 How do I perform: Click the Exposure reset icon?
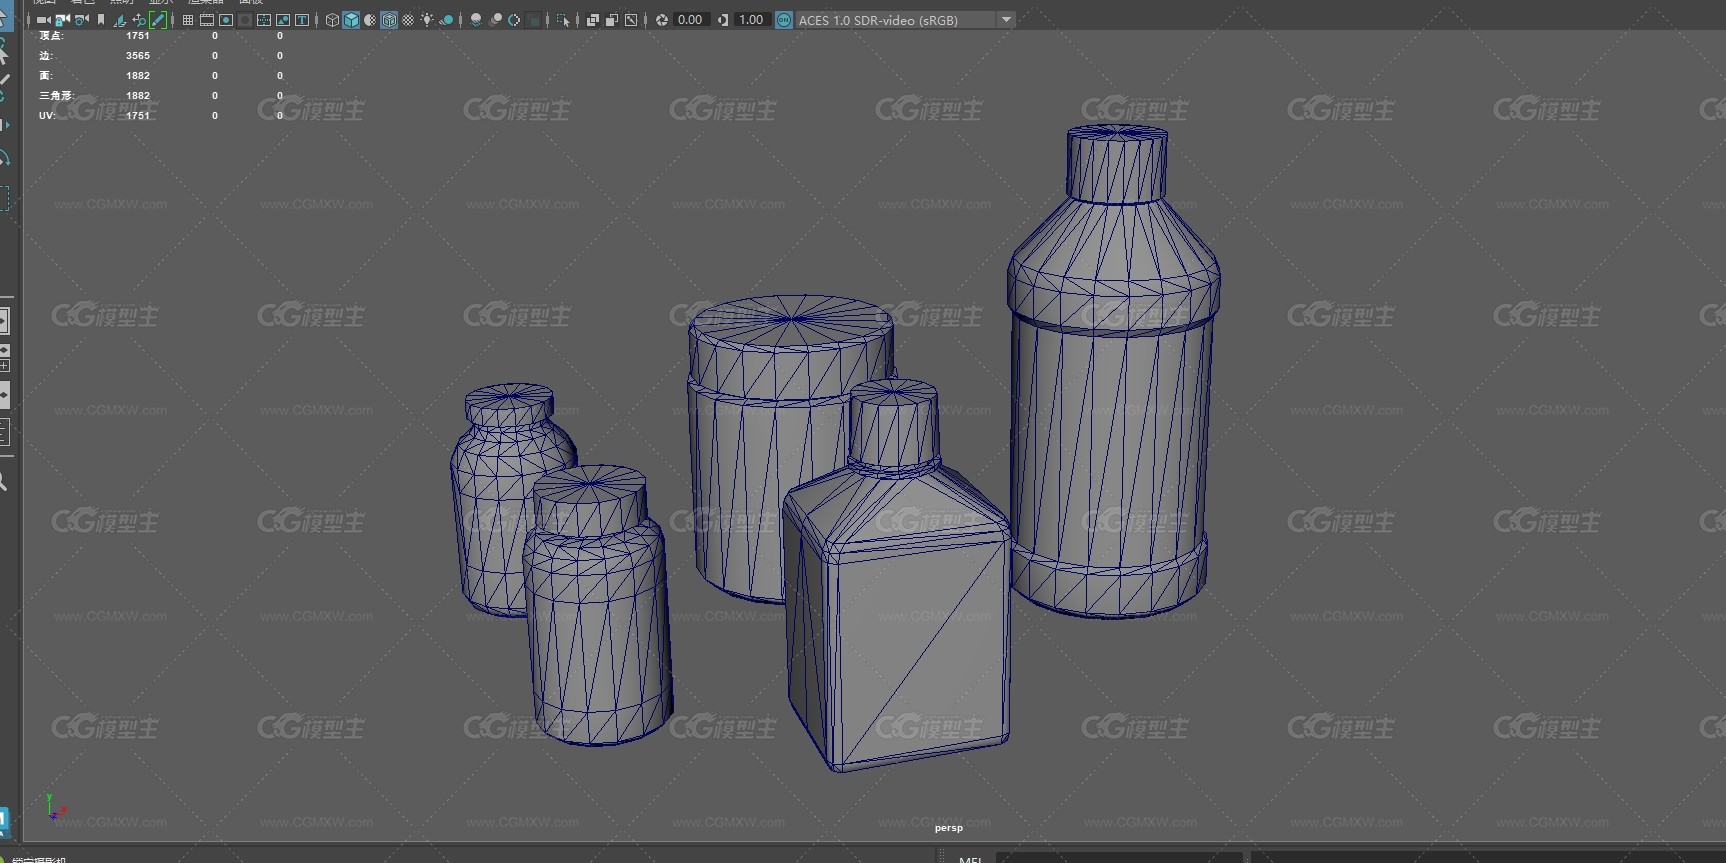[662, 20]
